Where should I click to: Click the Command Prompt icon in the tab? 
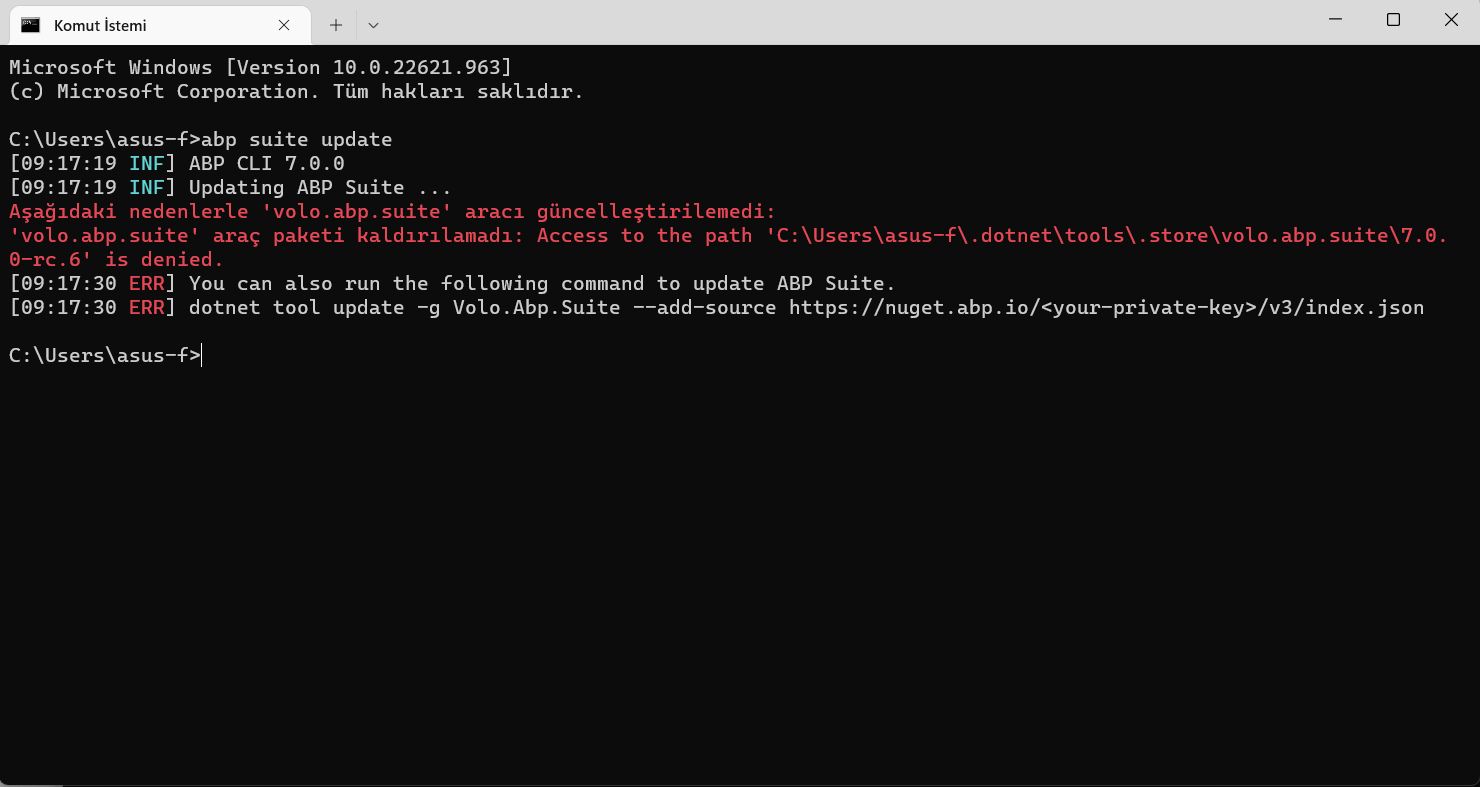click(x=31, y=25)
